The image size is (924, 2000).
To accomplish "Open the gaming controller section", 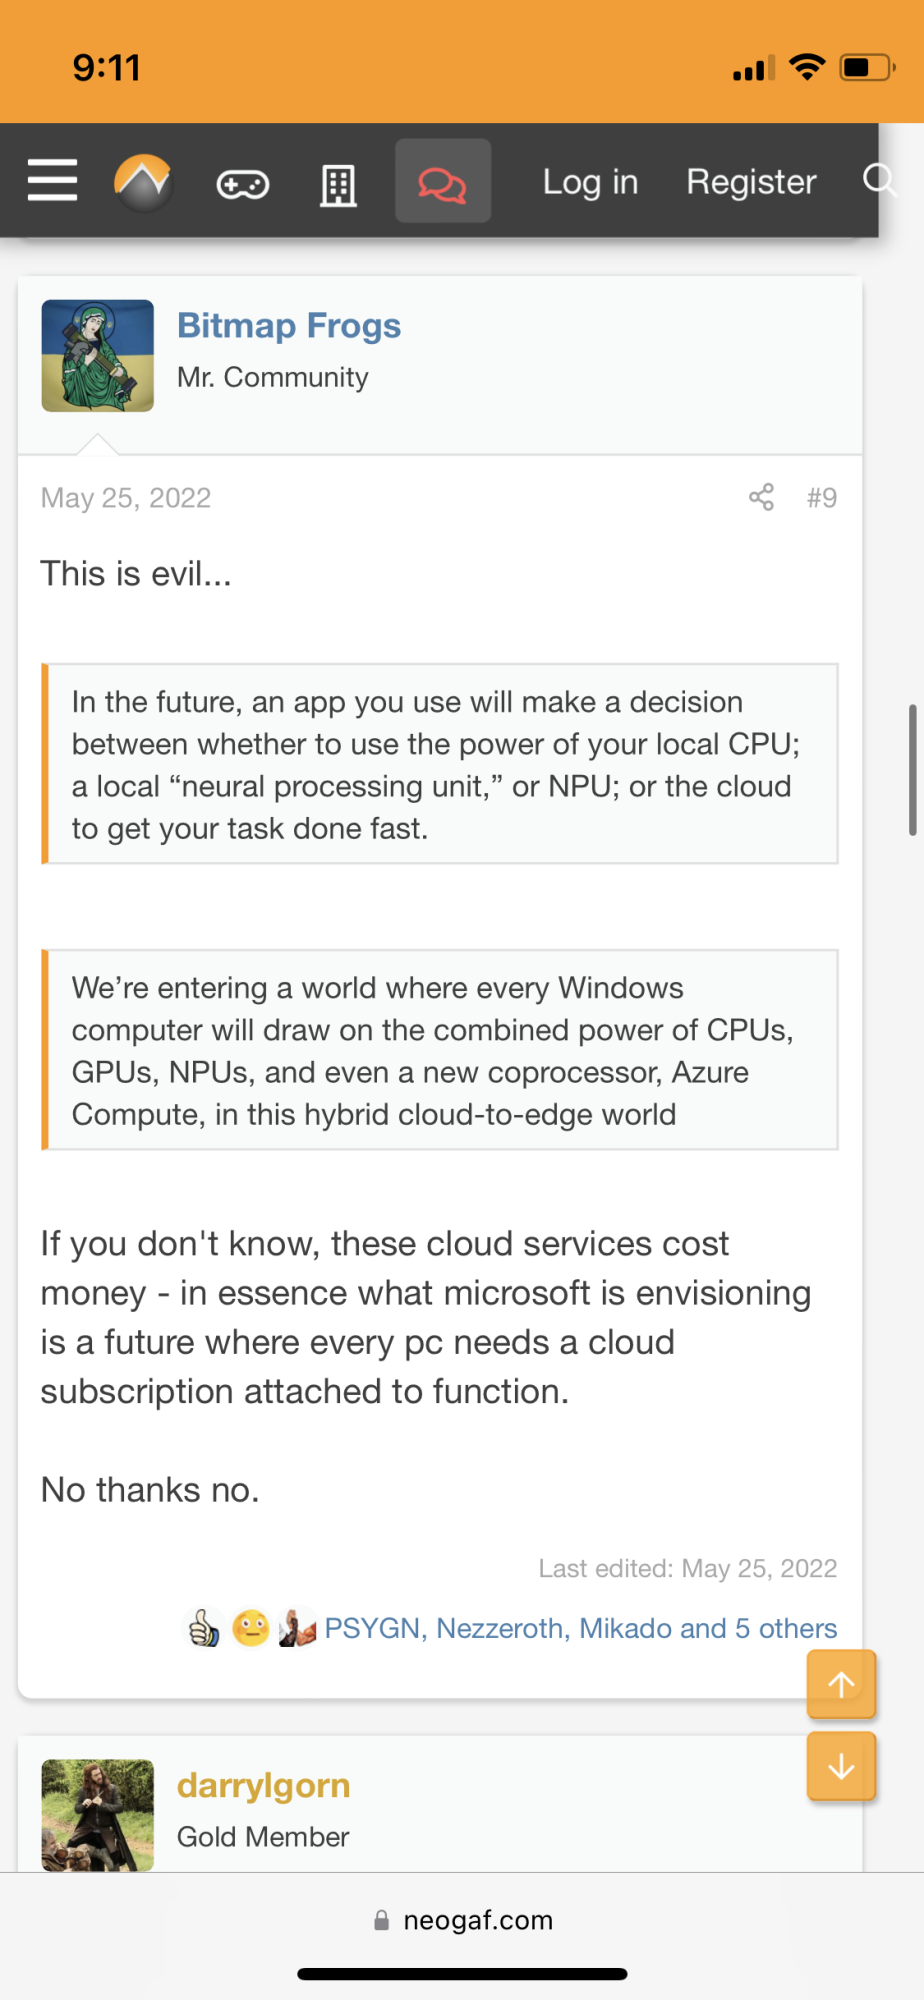I will click(x=243, y=184).
